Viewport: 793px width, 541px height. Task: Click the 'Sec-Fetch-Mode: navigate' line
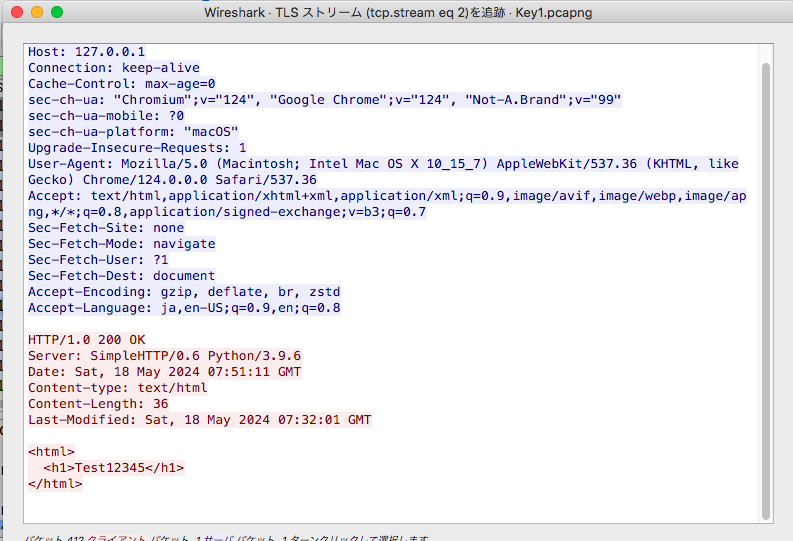point(122,244)
